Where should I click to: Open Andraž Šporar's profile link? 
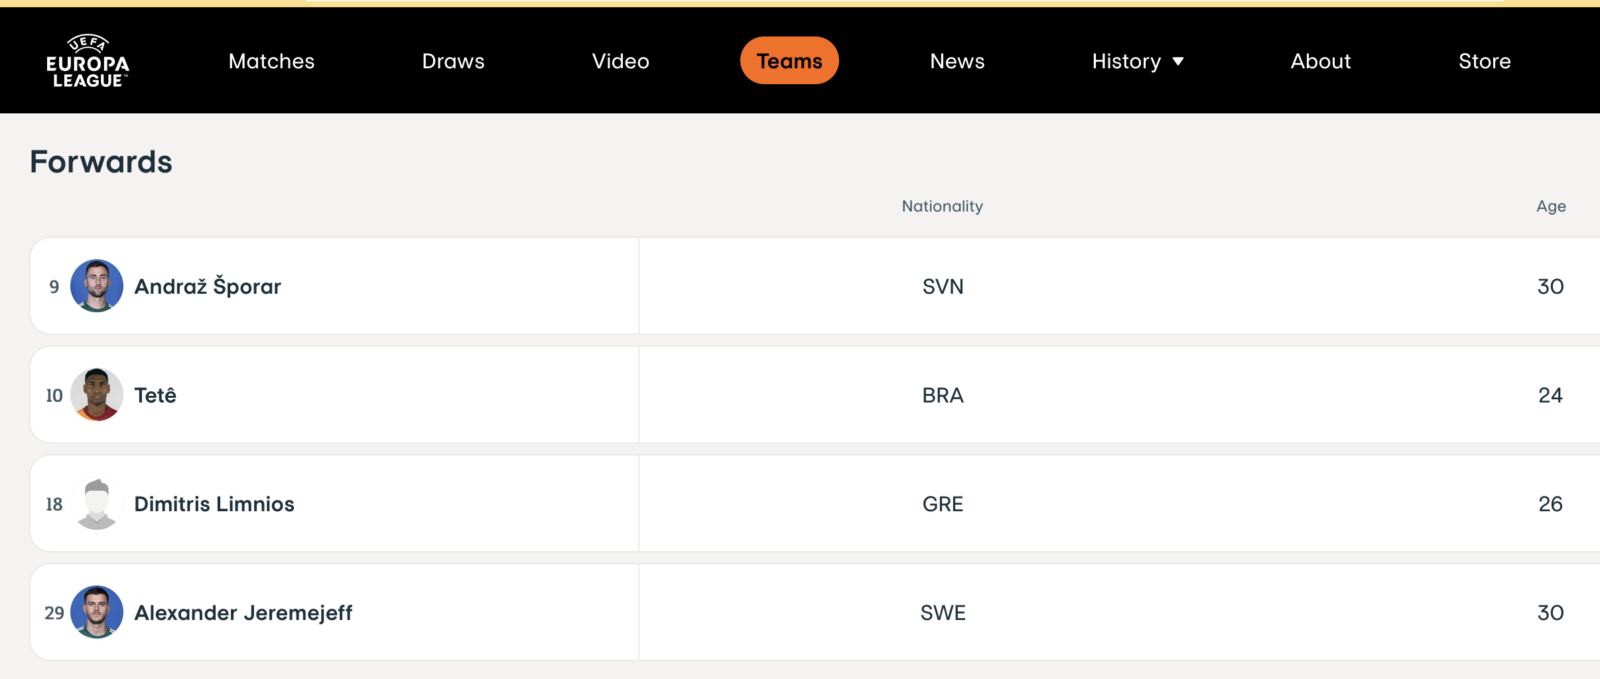point(208,286)
